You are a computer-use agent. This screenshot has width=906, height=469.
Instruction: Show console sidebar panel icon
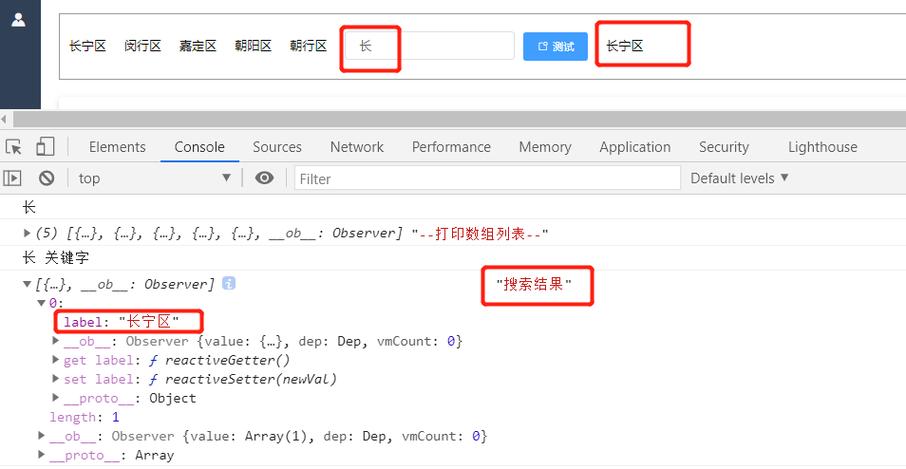pyautogui.click(x=12, y=178)
